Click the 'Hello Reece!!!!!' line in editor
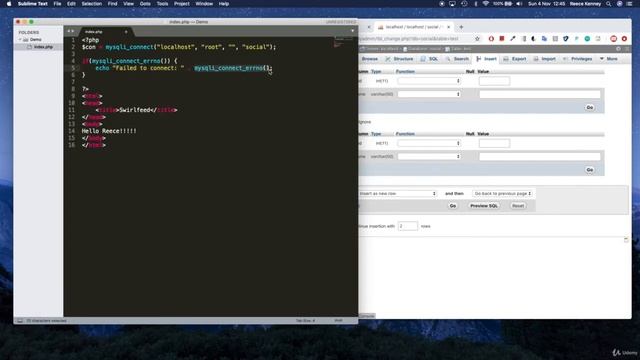640x360 pixels. coord(109,131)
